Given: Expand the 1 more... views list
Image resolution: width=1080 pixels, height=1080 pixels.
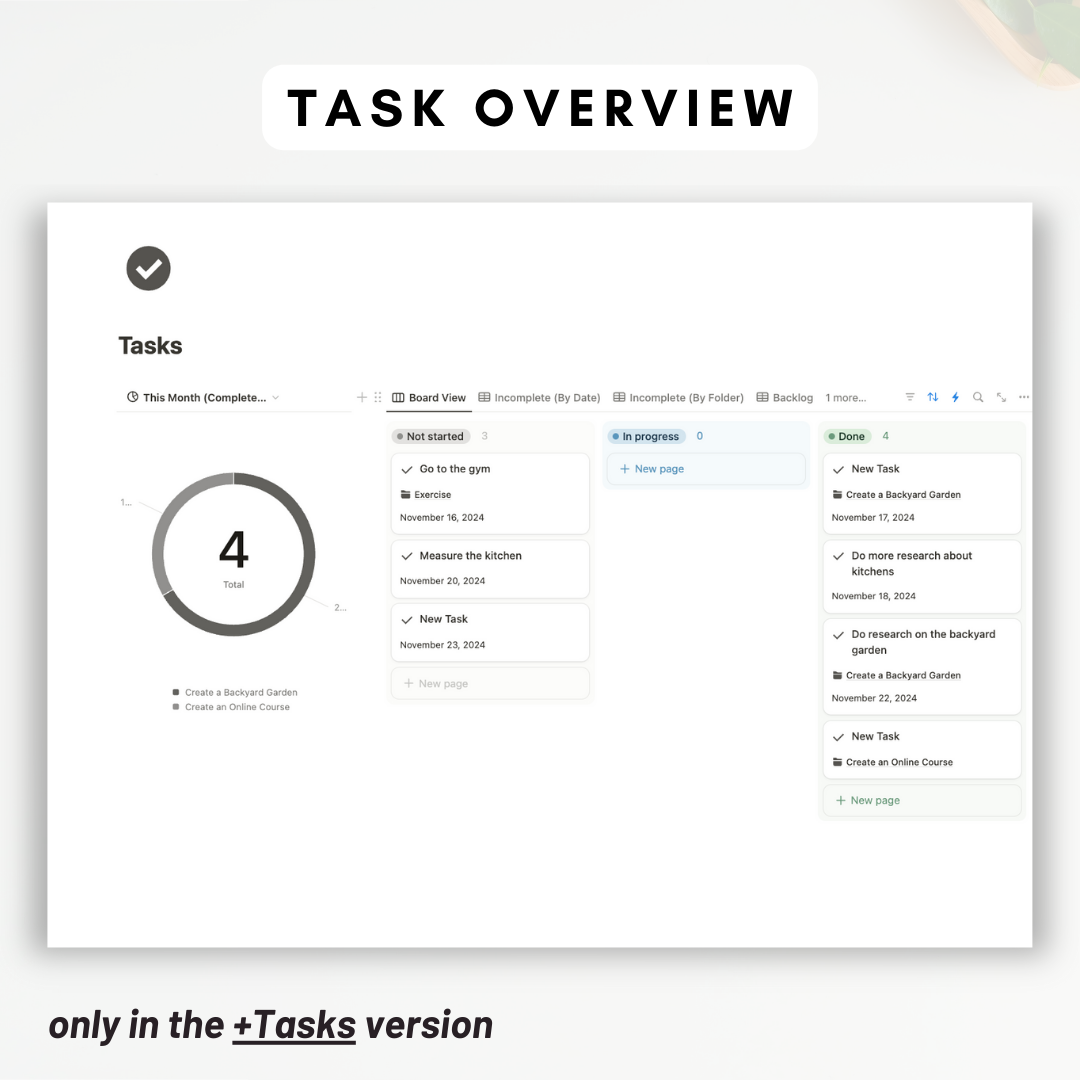Looking at the screenshot, I should tap(845, 398).
